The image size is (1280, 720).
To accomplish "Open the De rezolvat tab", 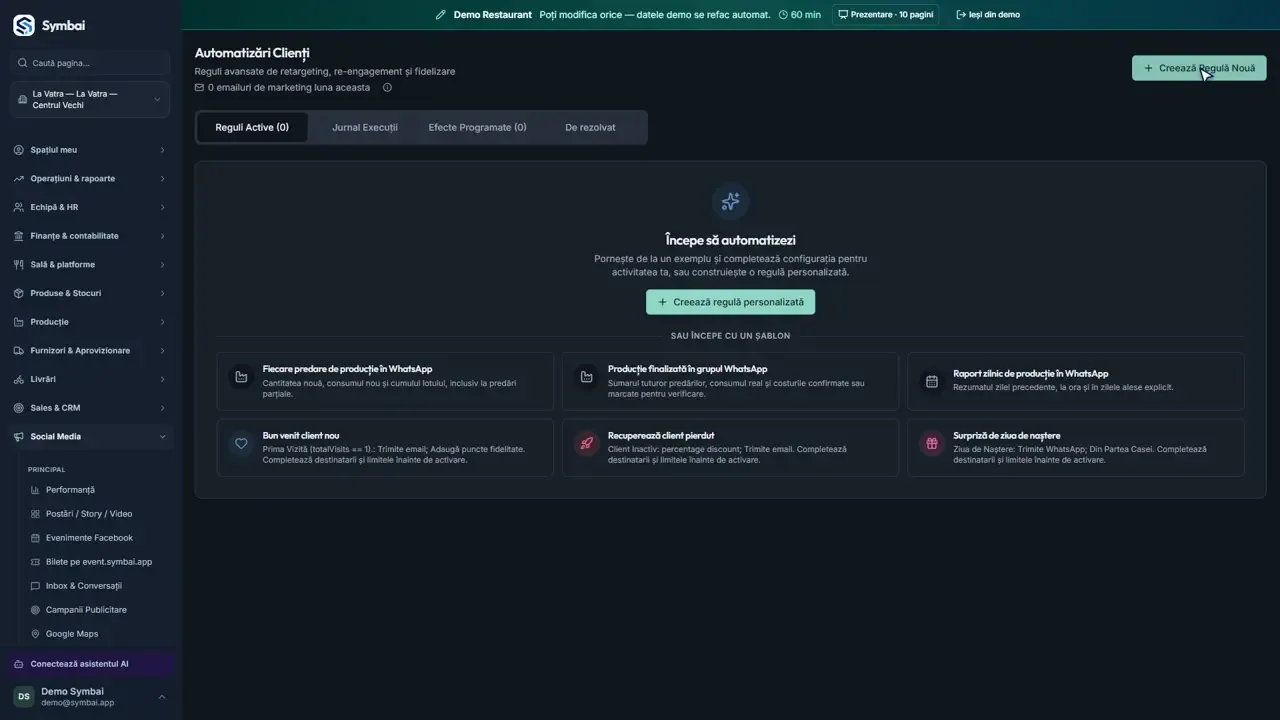I will [x=590, y=128].
